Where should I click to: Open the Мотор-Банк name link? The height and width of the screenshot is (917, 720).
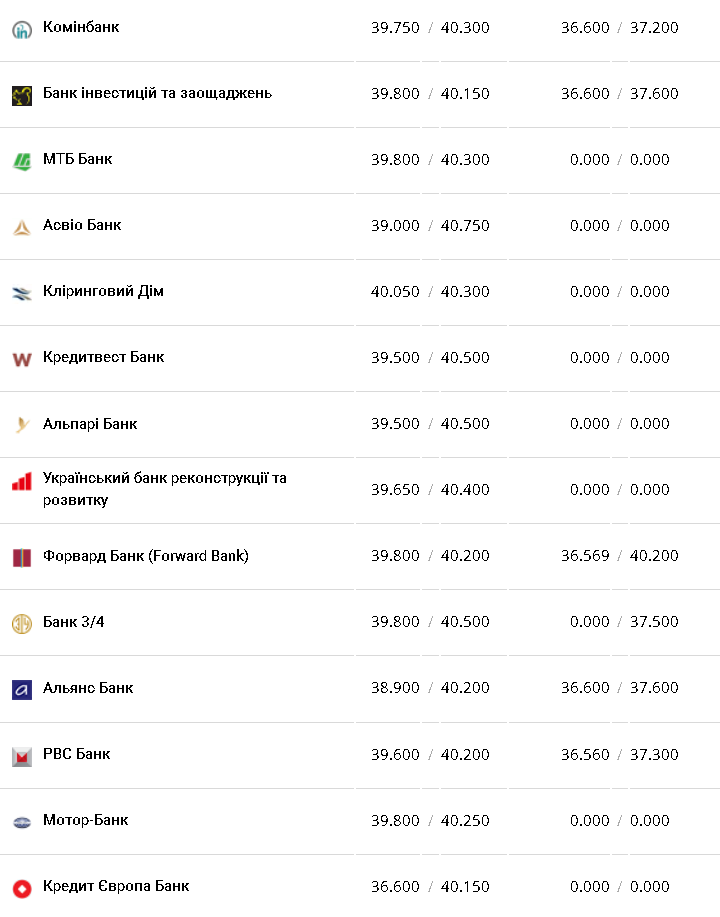(x=85, y=820)
